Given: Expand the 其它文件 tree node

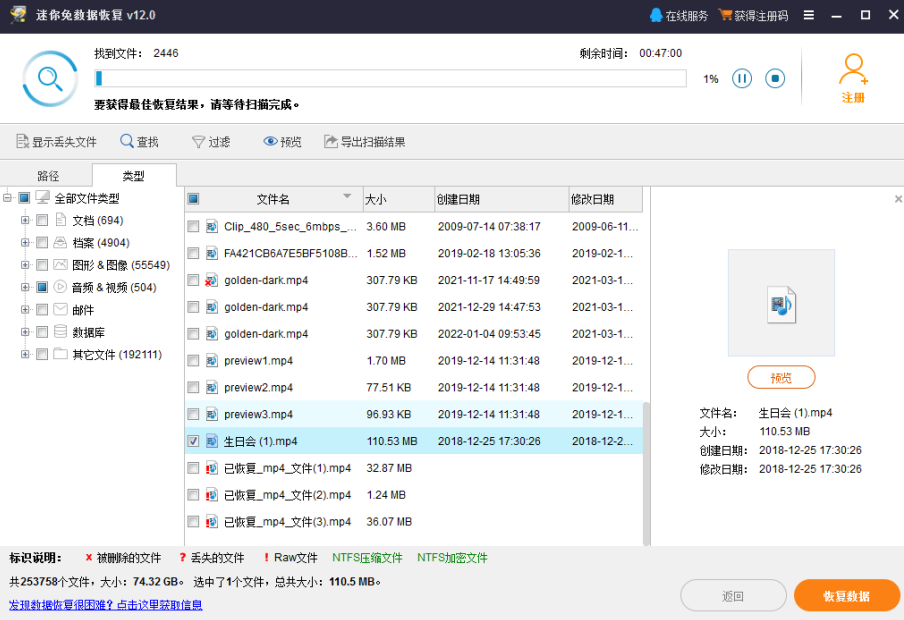Looking at the screenshot, I should click(x=25, y=354).
